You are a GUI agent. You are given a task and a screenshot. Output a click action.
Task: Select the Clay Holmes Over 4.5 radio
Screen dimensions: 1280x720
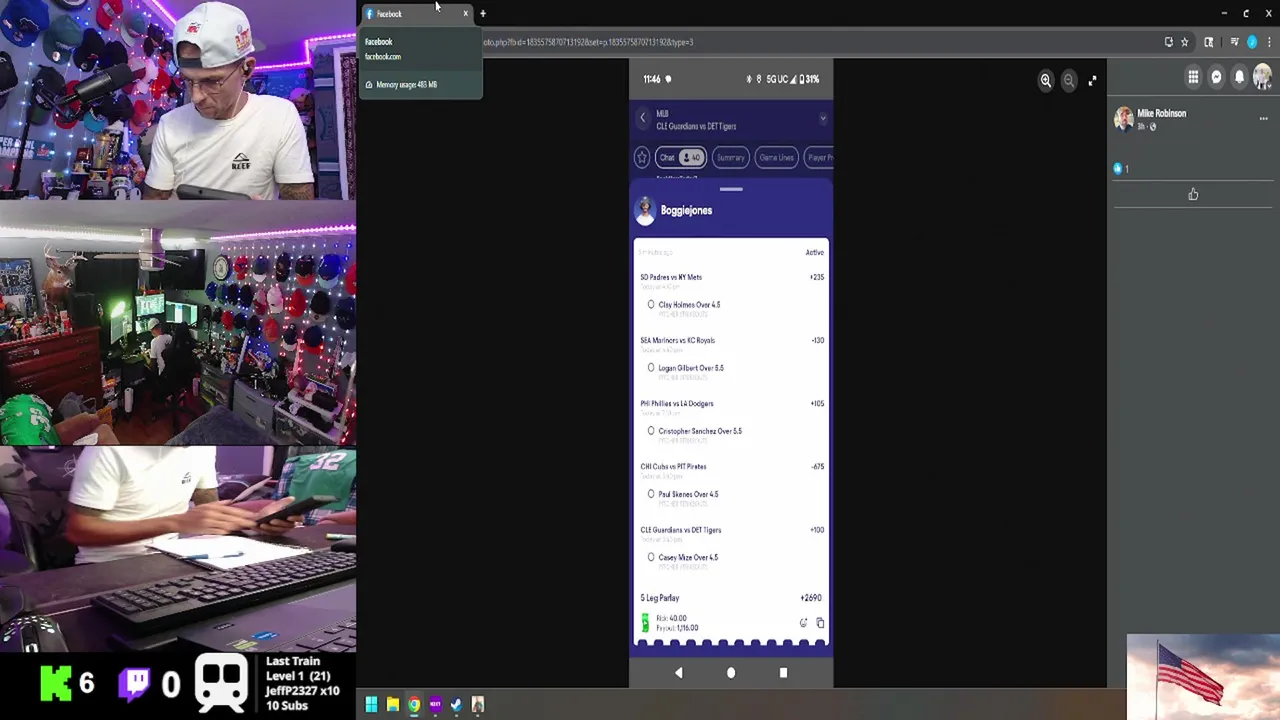(x=651, y=305)
